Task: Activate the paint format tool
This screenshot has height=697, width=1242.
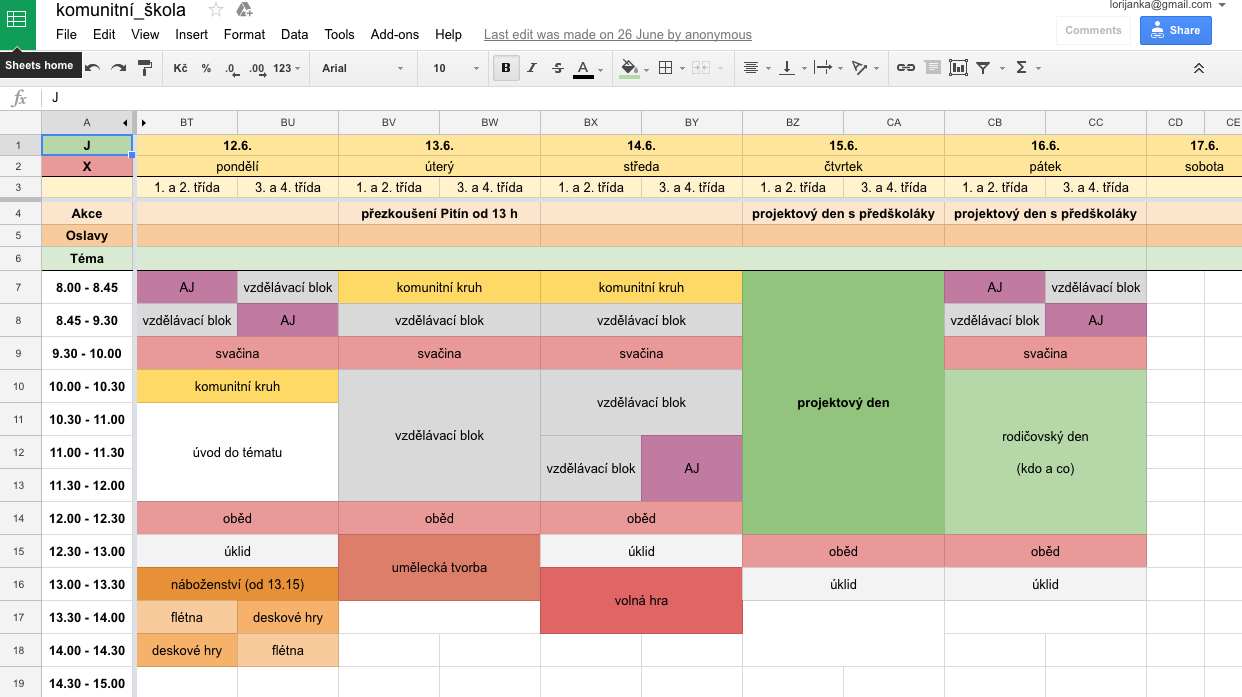Action: point(145,68)
